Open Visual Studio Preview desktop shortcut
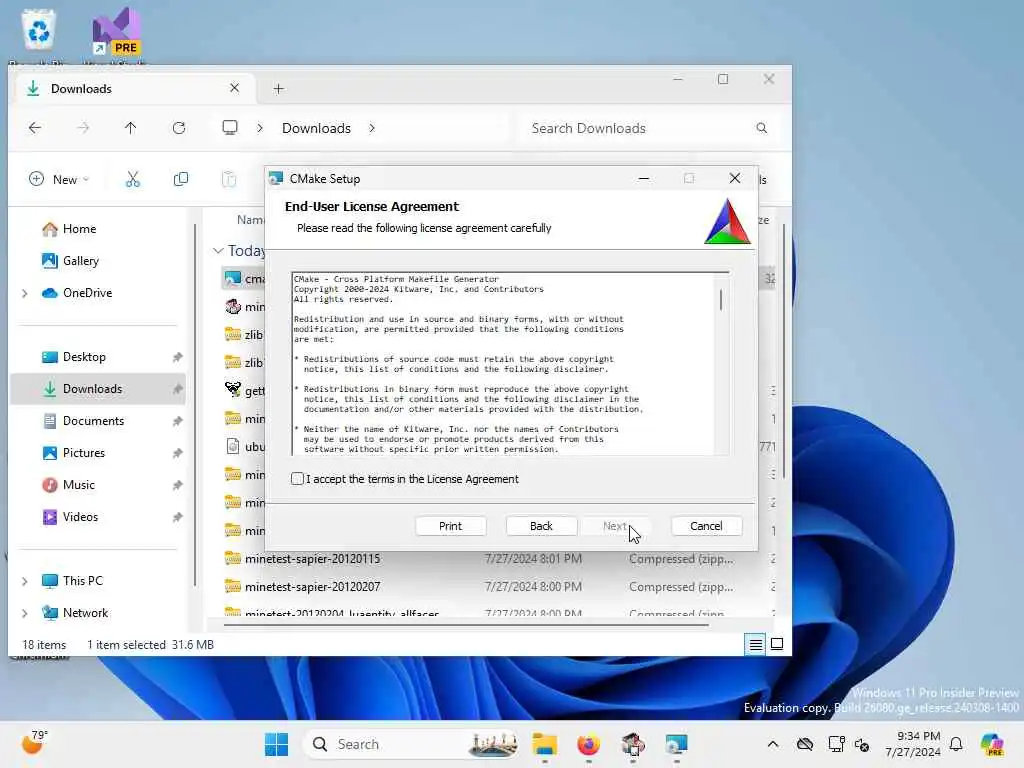Image resolution: width=1024 pixels, height=768 pixels. (116, 31)
